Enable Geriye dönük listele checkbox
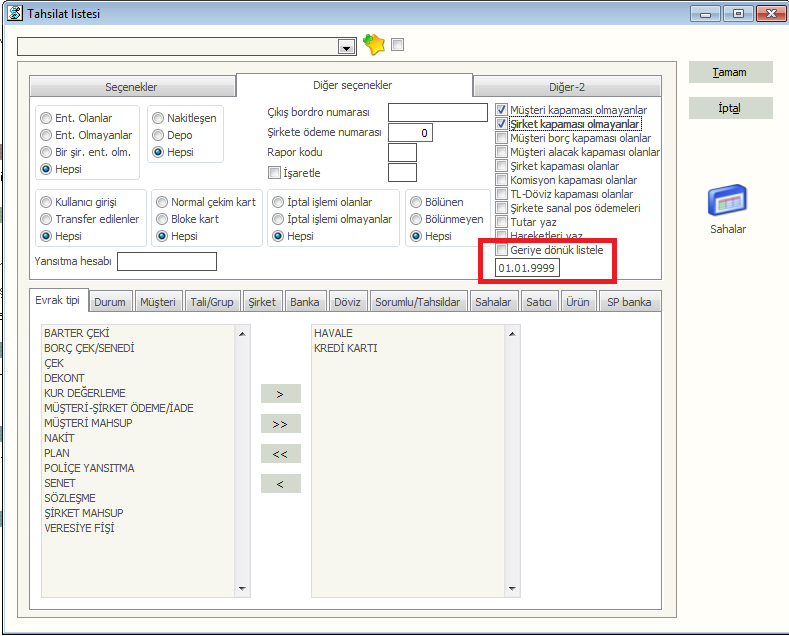The width and height of the screenshot is (789, 636). pos(502,250)
